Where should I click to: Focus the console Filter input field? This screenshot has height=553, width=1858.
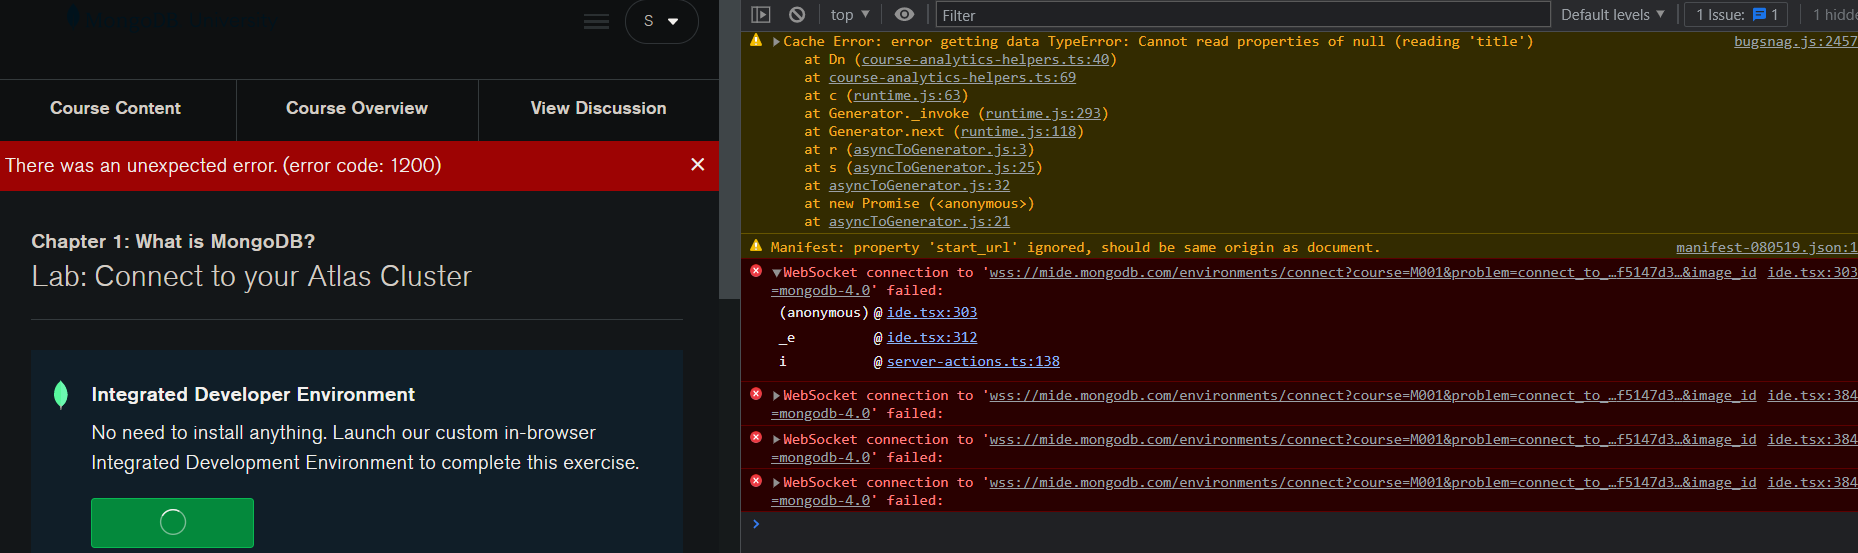tap(1240, 15)
